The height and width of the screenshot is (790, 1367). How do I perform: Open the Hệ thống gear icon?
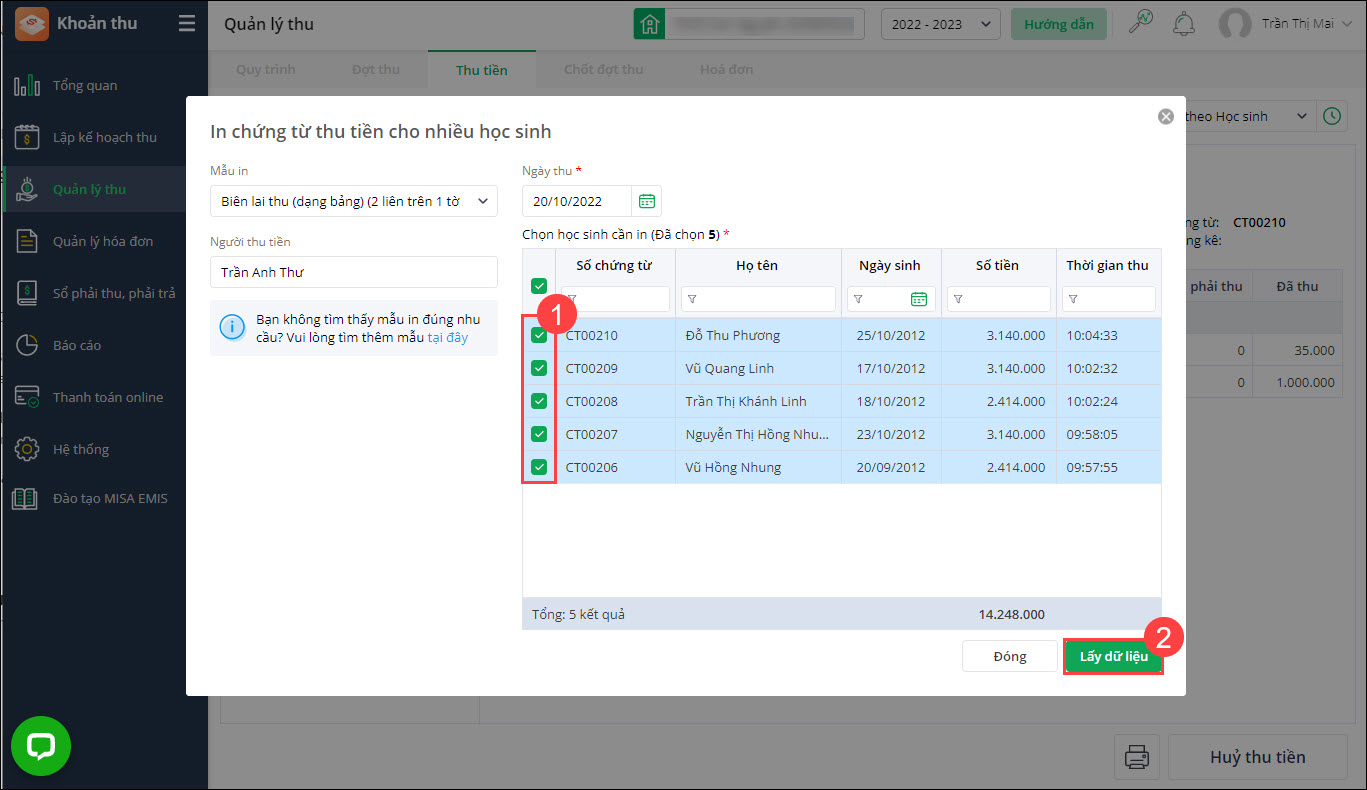coord(27,449)
